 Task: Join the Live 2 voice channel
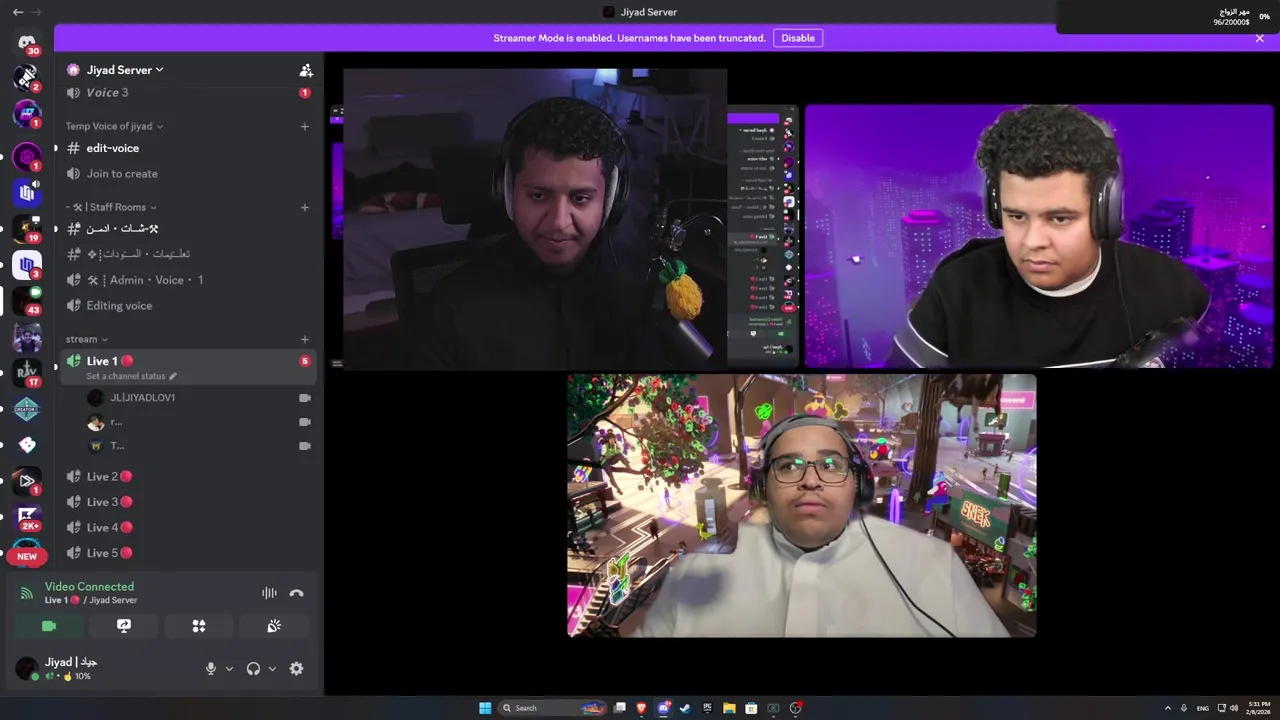(x=188, y=476)
